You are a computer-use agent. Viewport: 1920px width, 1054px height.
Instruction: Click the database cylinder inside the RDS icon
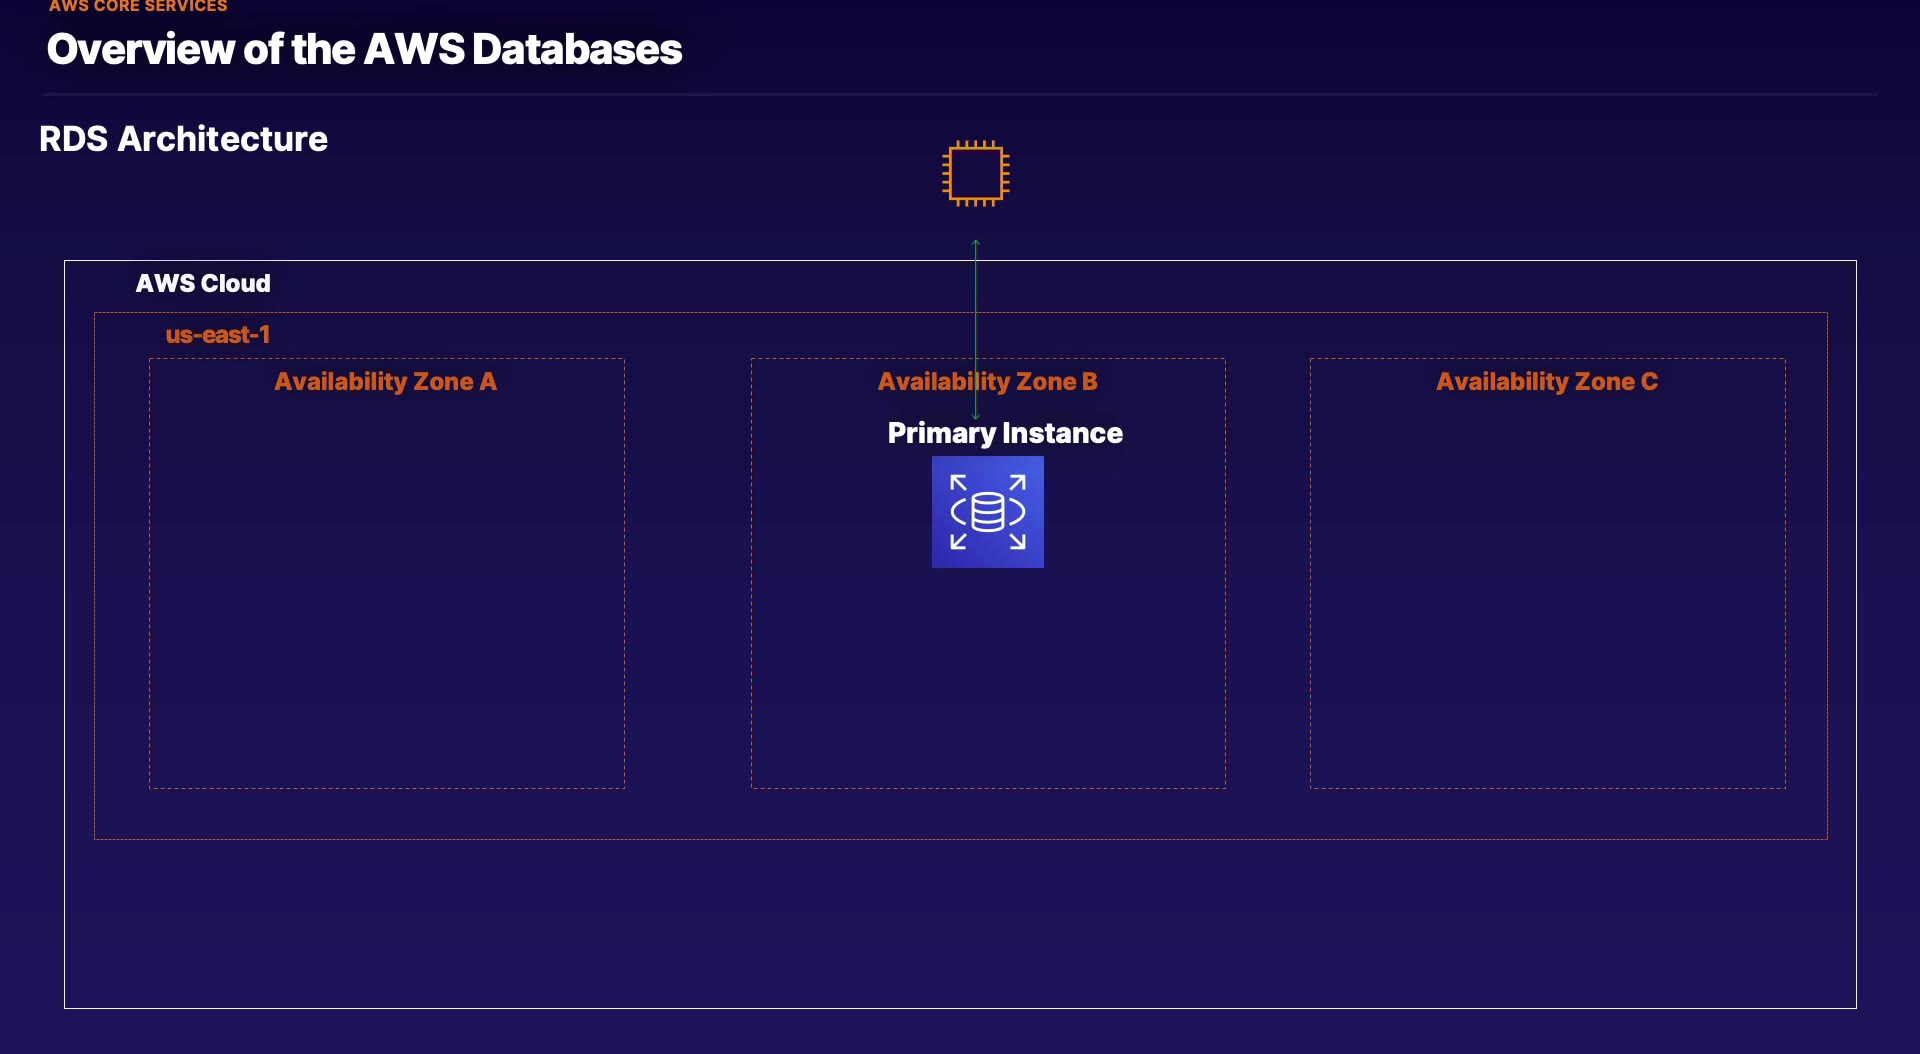(987, 512)
